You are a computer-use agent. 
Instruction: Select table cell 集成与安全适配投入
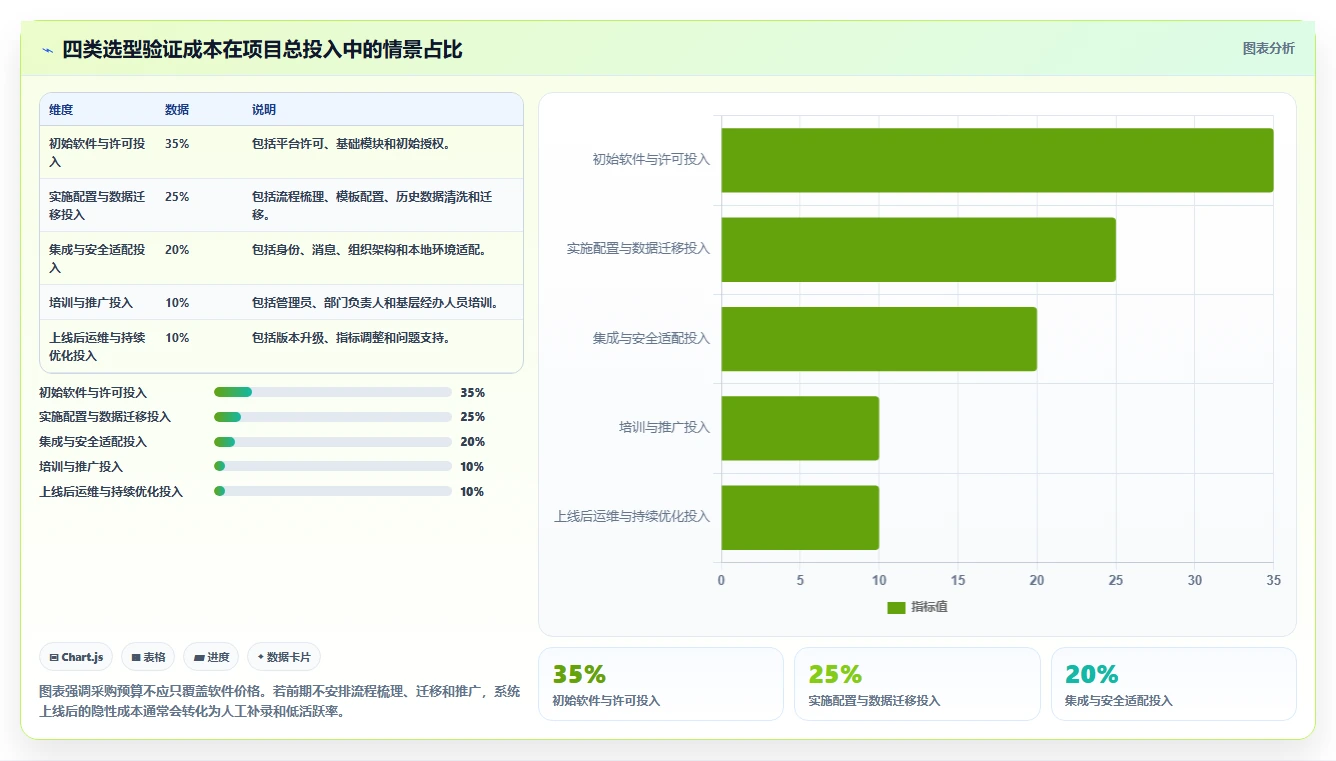click(x=97, y=258)
